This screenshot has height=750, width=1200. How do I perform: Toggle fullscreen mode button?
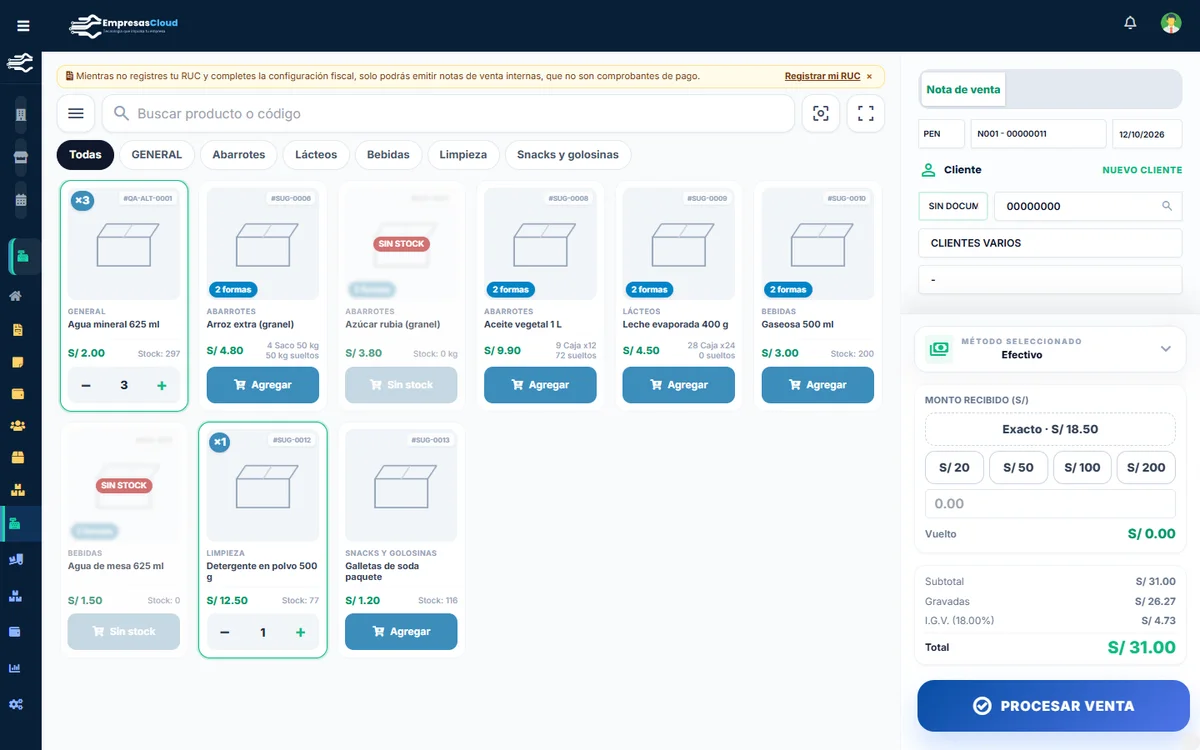click(866, 113)
